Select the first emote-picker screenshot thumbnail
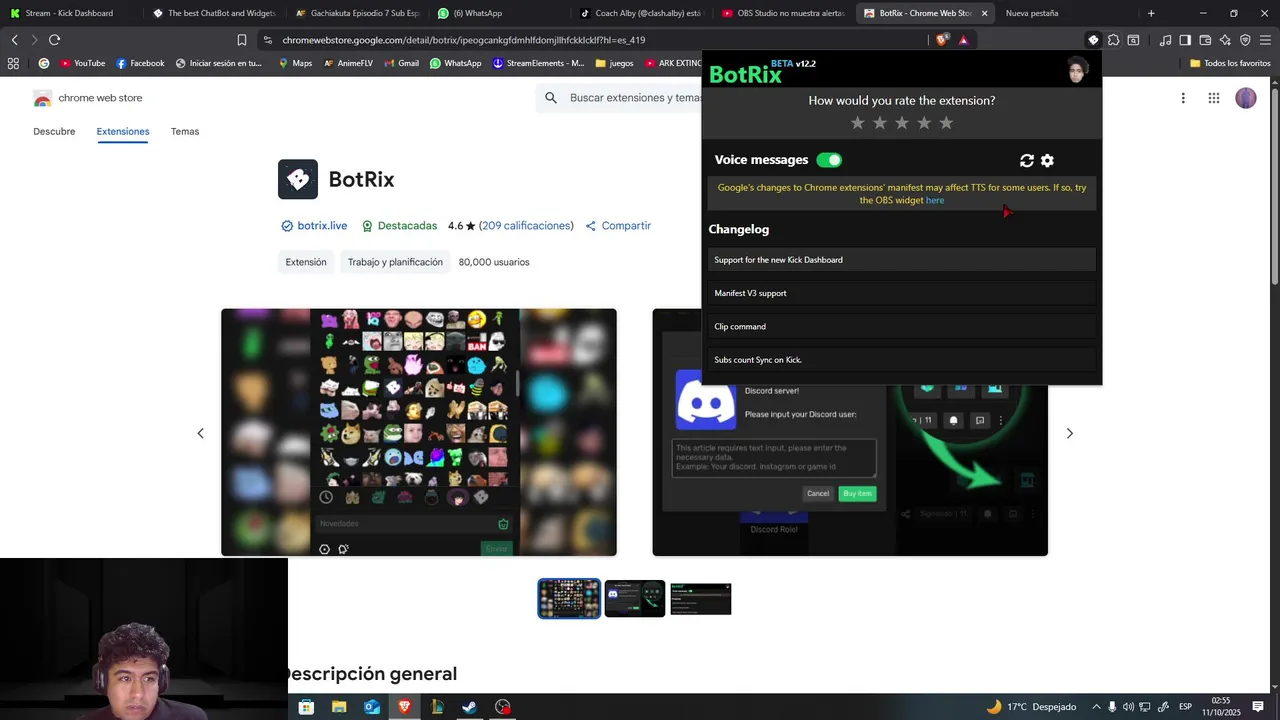 [569, 599]
